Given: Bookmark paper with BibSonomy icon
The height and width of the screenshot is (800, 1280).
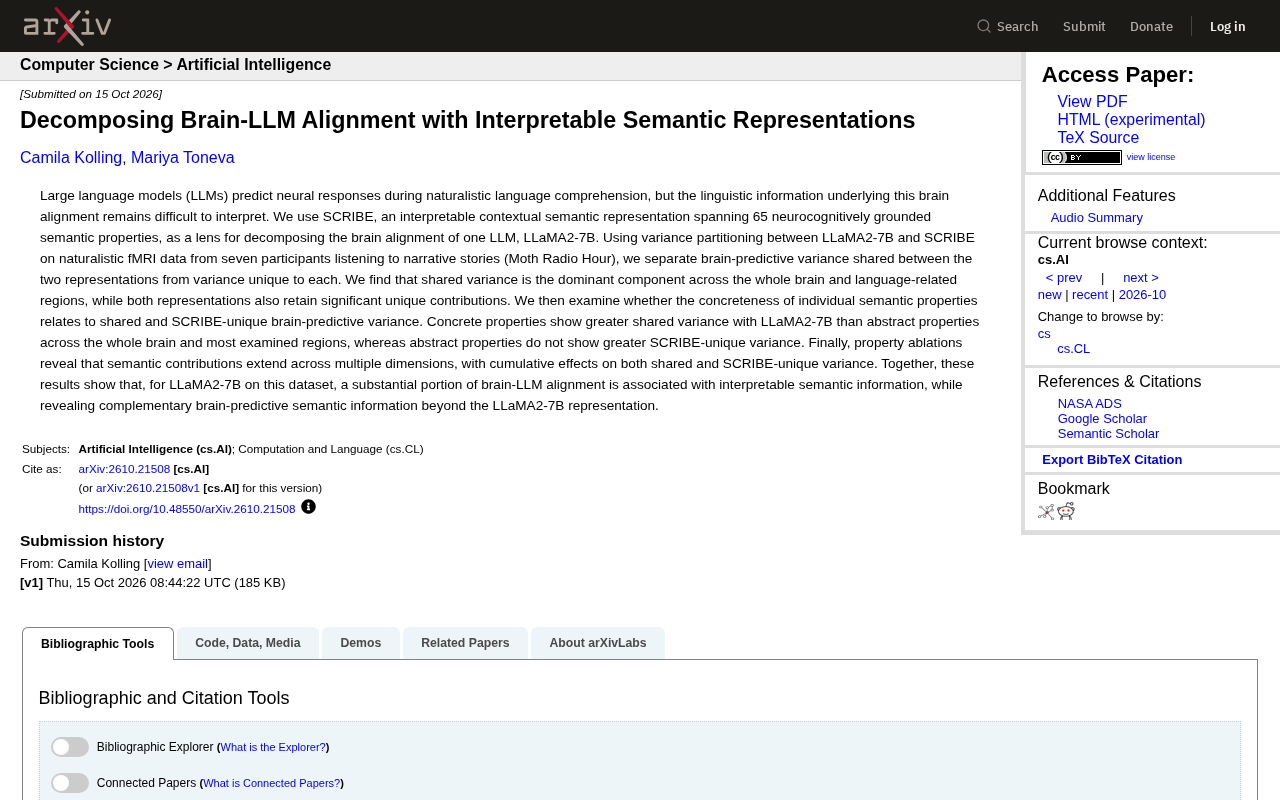Looking at the screenshot, I should pyautogui.click(x=1046, y=512).
